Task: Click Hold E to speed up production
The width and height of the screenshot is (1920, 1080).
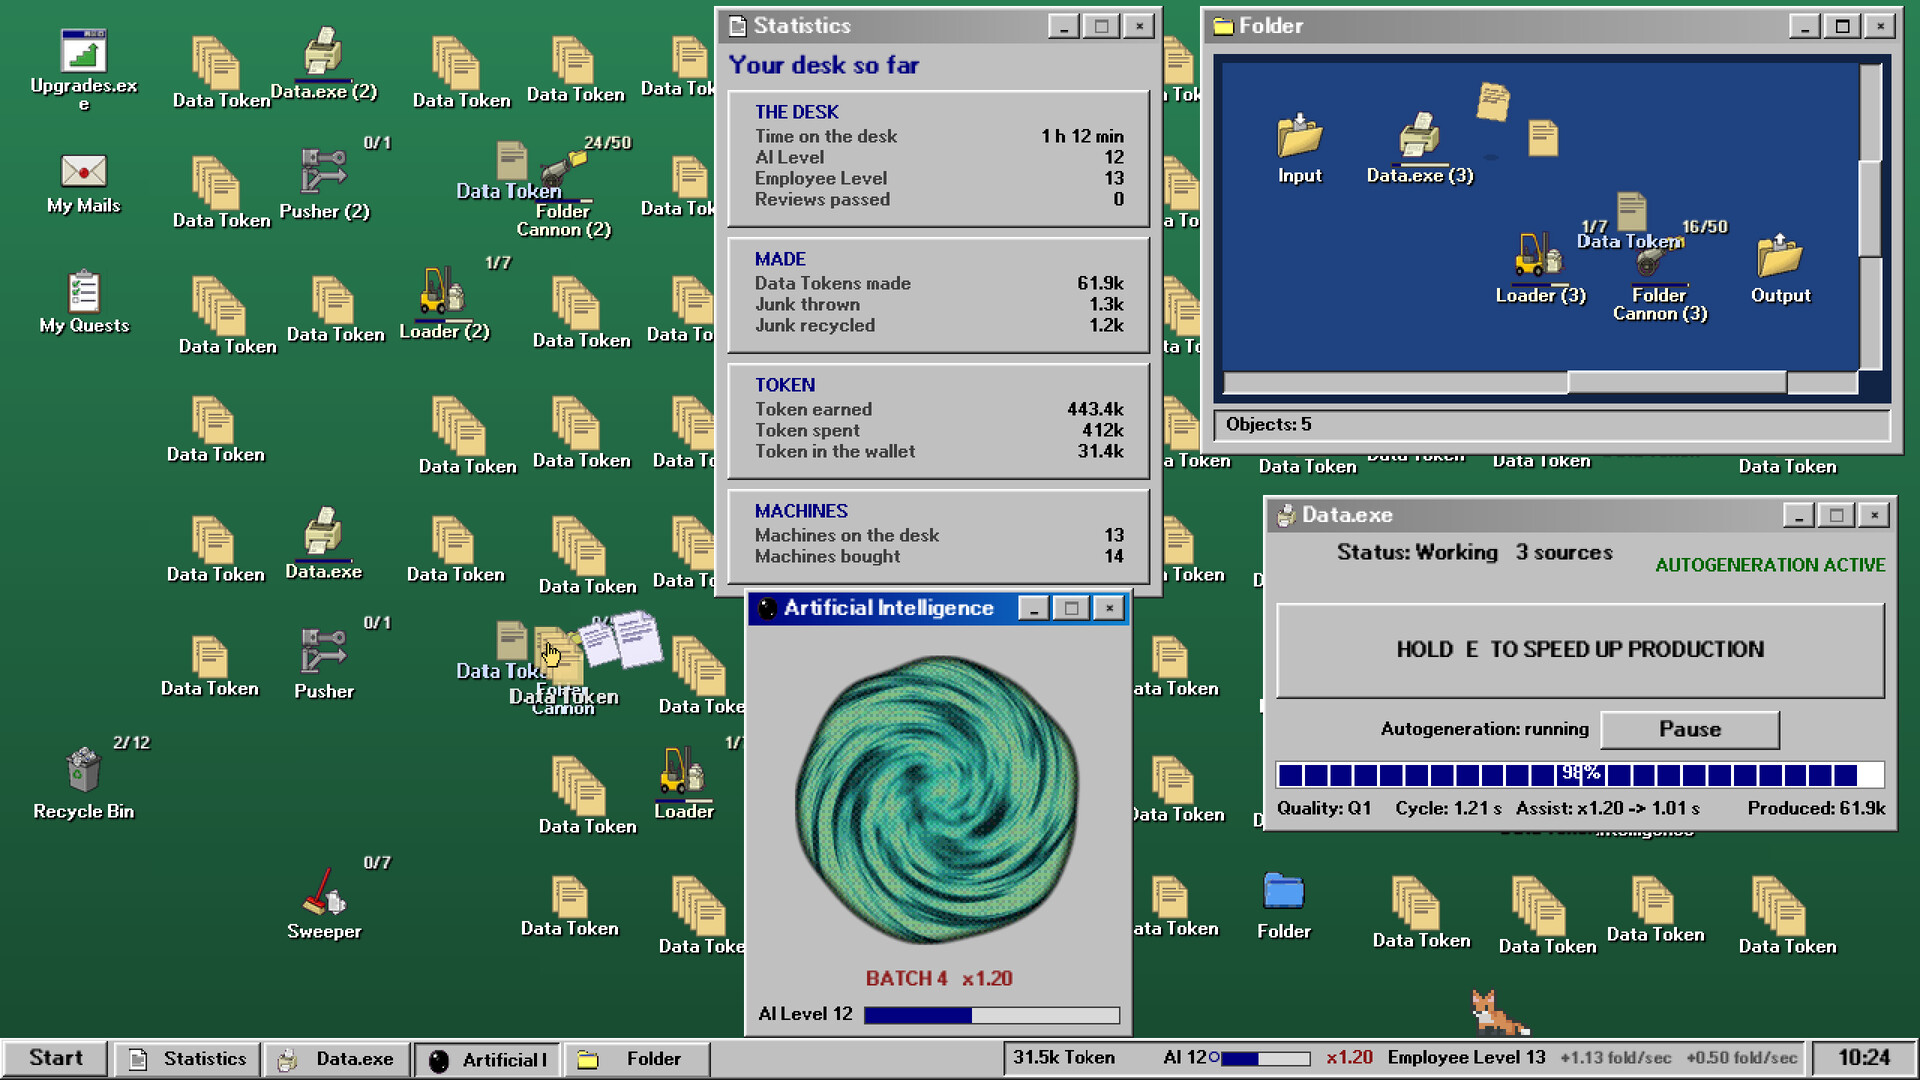Action: click(x=1580, y=649)
